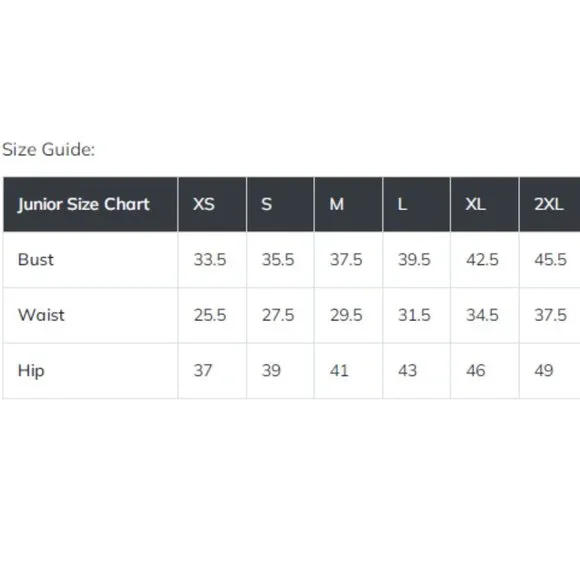Viewport: 580px width, 580px height.
Task: Click the XS column header
Action: click(212, 204)
